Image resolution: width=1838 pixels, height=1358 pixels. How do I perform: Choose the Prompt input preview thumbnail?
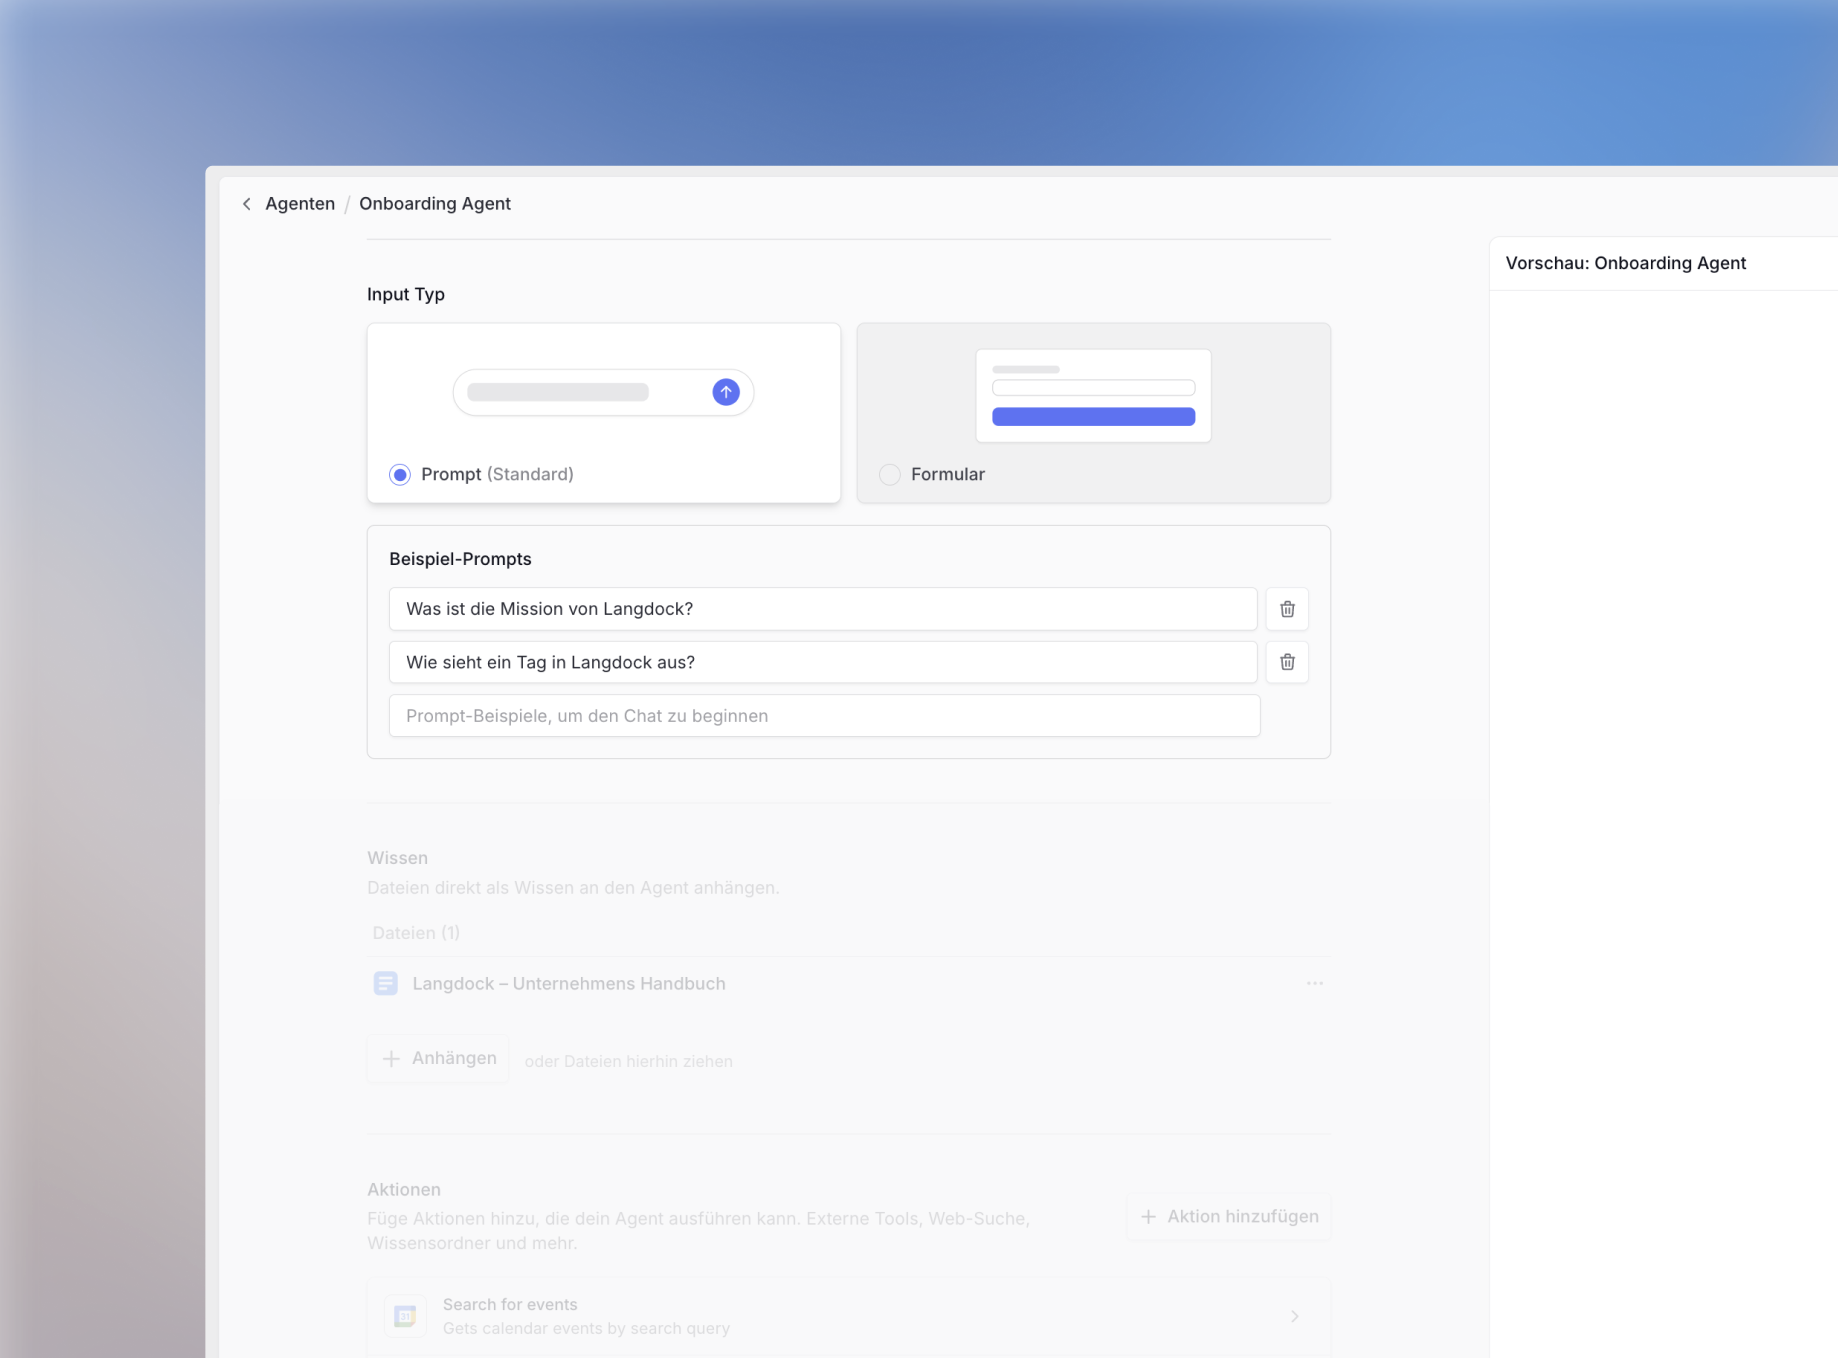coord(603,392)
